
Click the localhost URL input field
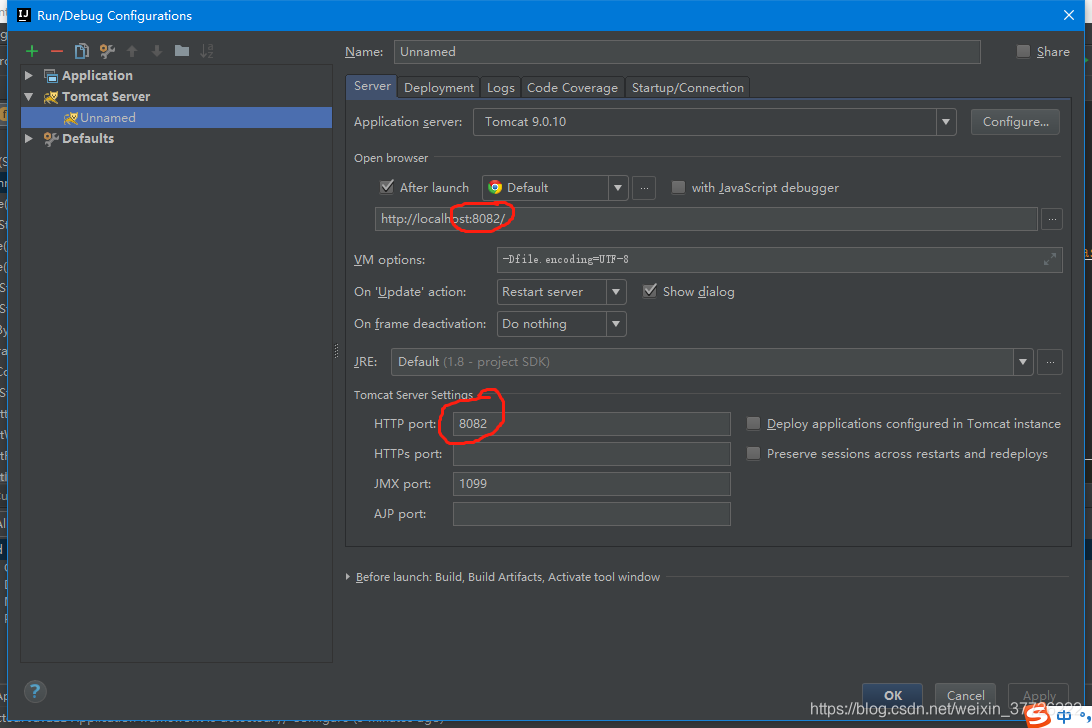coord(706,219)
